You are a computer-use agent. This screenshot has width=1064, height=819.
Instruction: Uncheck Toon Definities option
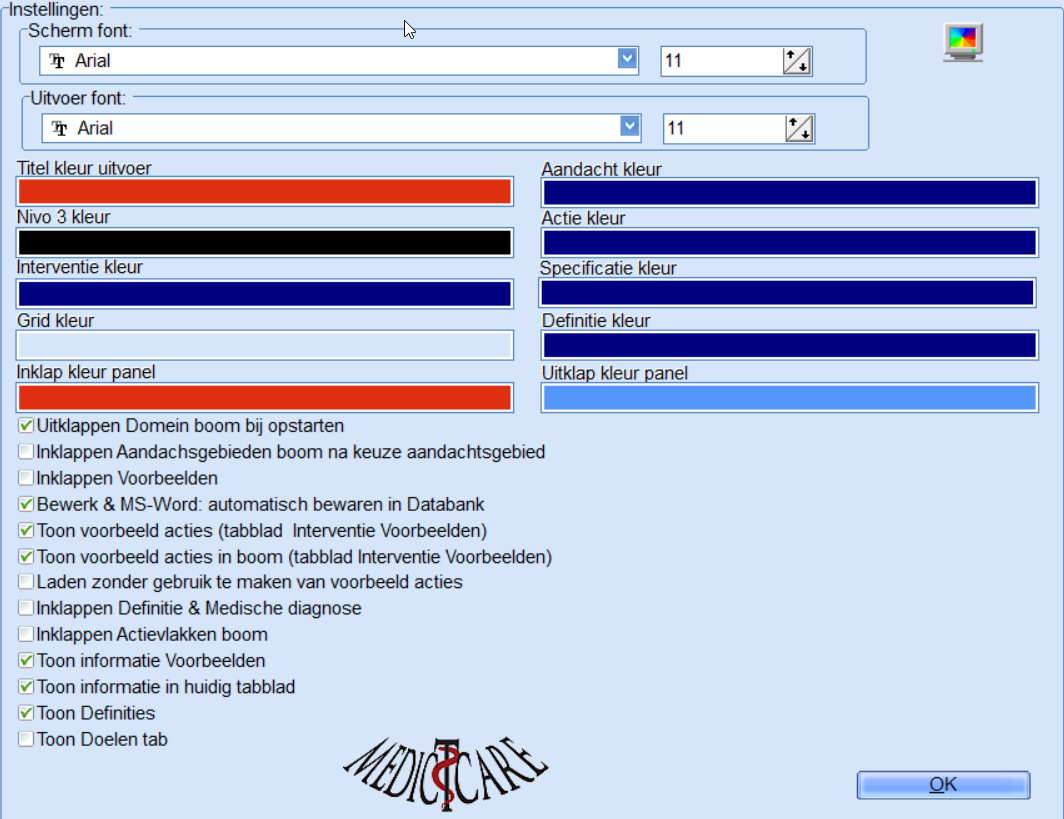[26, 714]
